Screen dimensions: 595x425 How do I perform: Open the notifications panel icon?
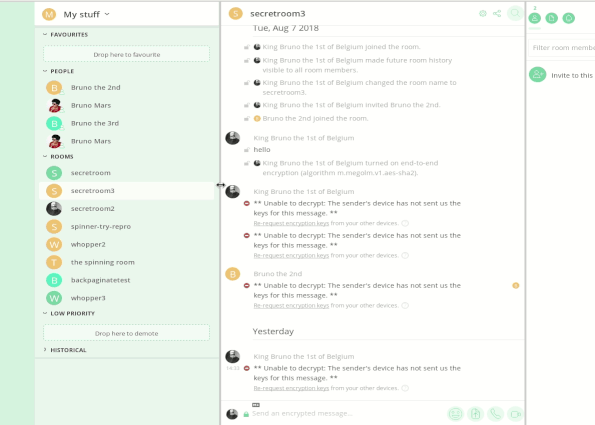pyautogui.click(x=569, y=18)
